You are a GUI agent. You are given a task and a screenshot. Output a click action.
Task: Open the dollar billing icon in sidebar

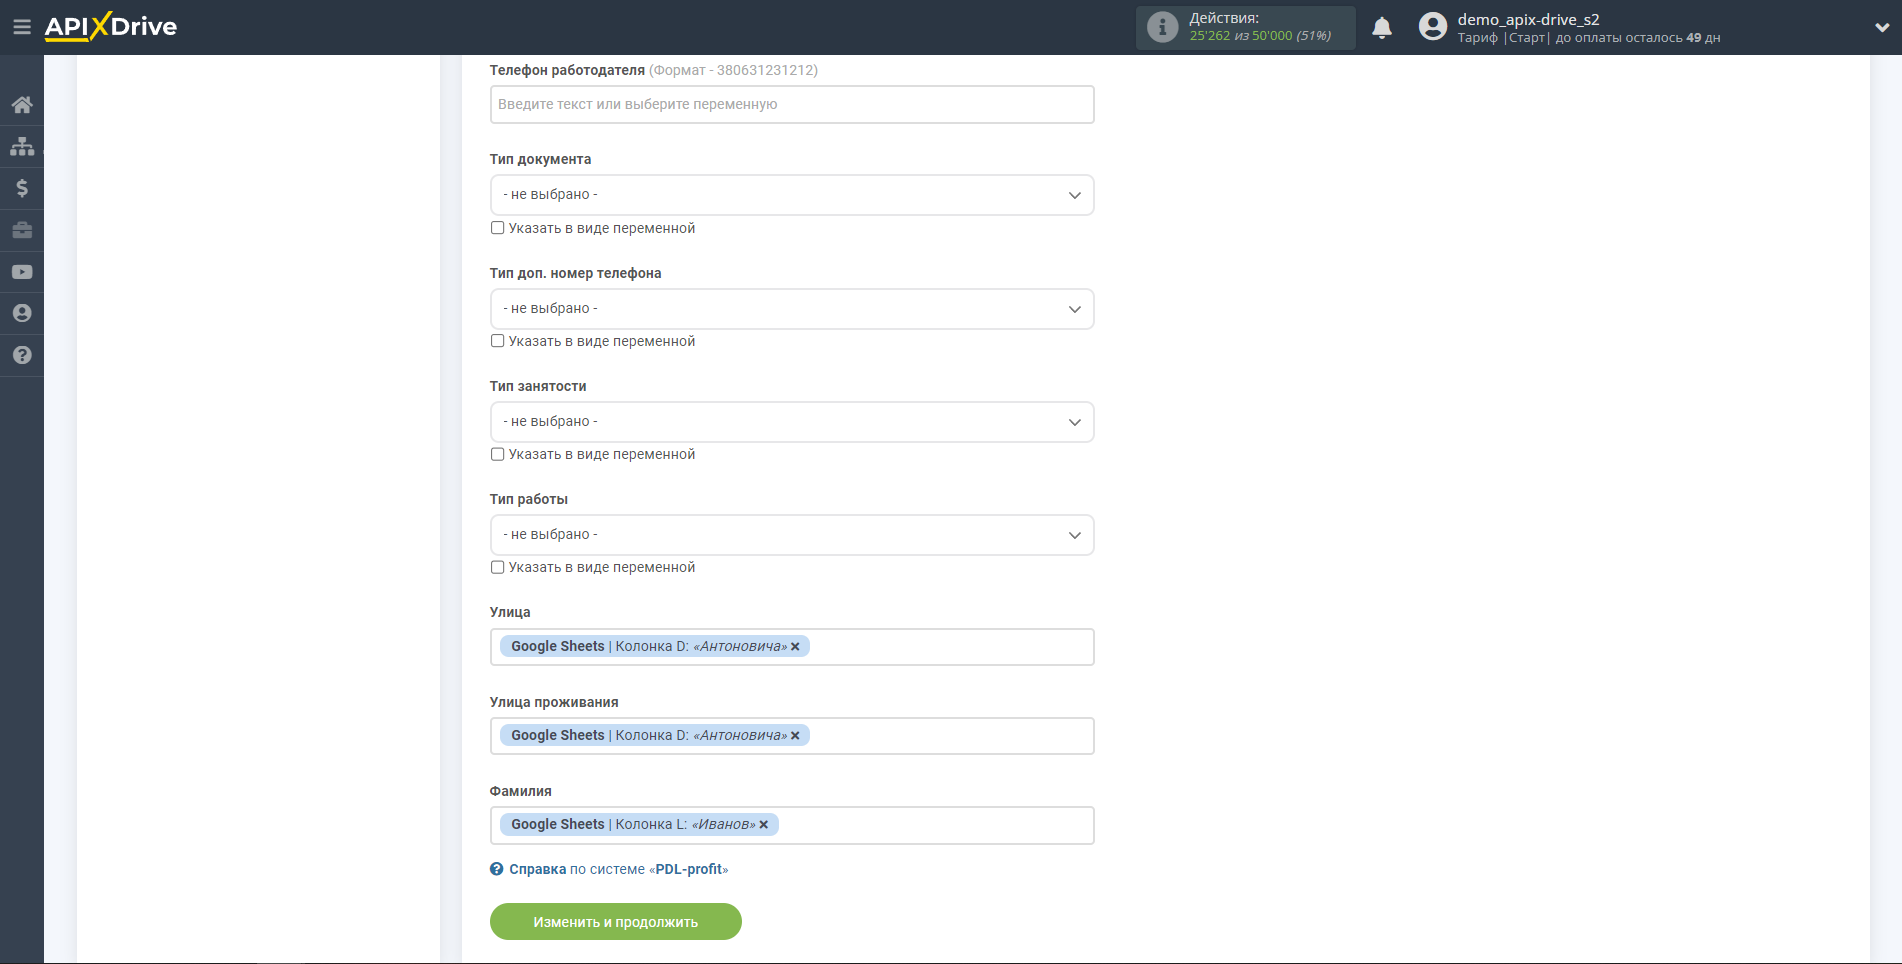tap(22, 188)
